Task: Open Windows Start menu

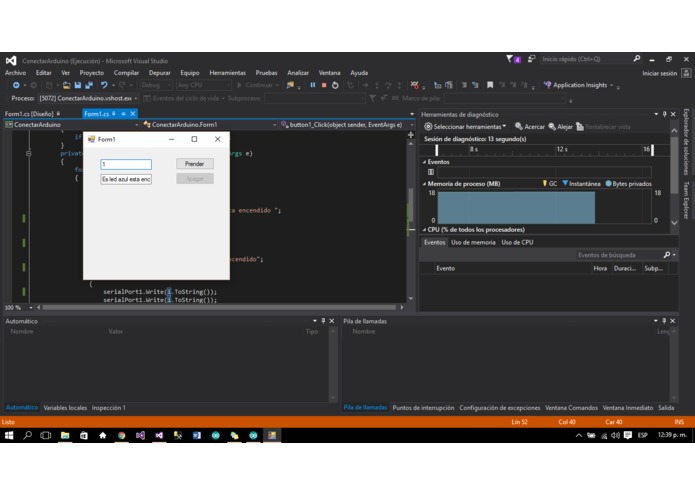Action: [9, 436]
